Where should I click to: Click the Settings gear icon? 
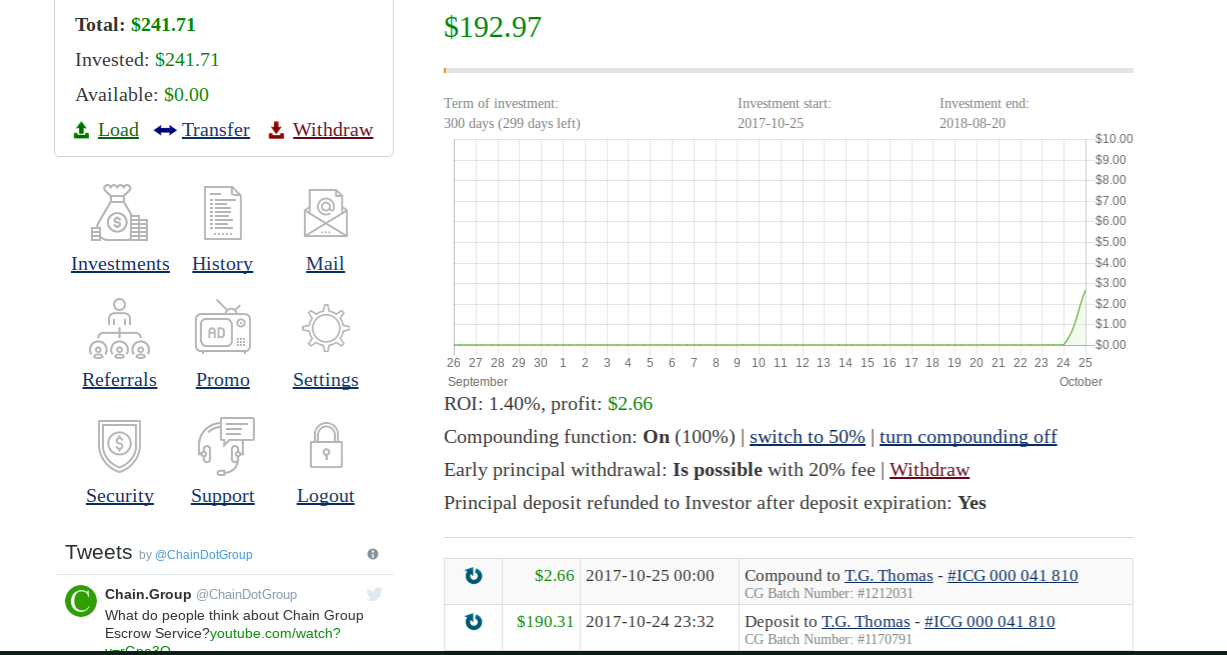[325, 329]
